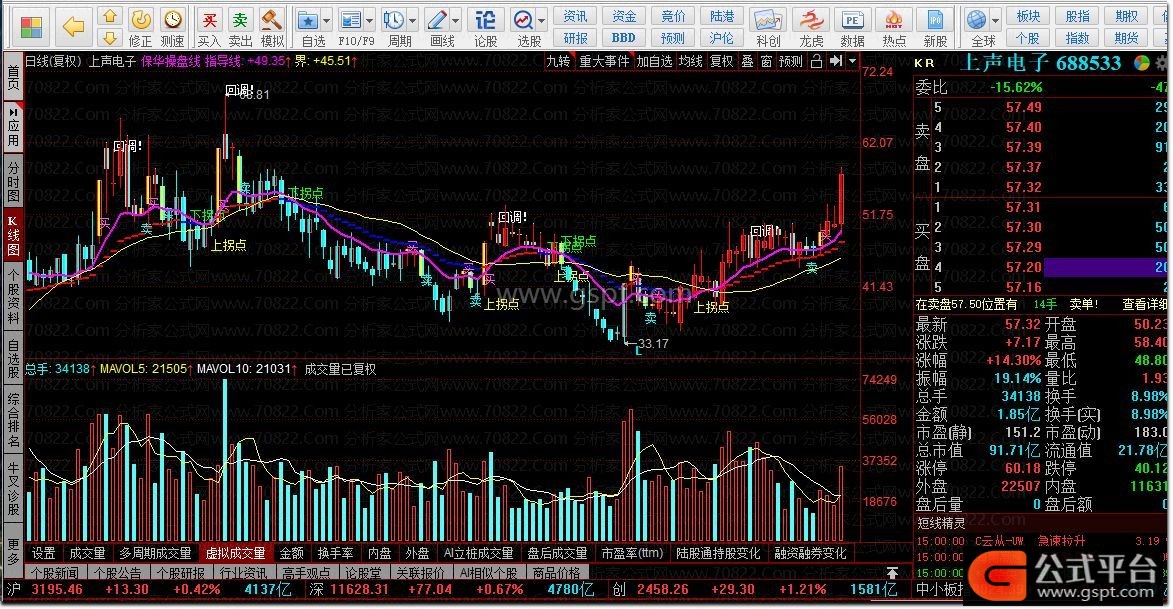Viewport: 1173px width, 609px height.
Task: Open the 龙虎 dragon icon
Action: 811,19
